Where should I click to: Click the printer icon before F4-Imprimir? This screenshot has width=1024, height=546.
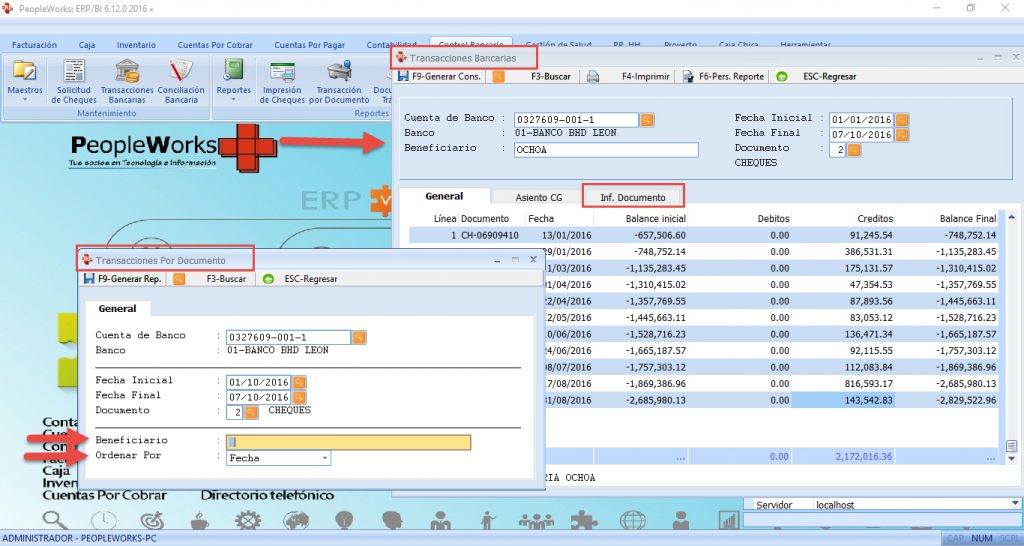click(x=592, y=76)
